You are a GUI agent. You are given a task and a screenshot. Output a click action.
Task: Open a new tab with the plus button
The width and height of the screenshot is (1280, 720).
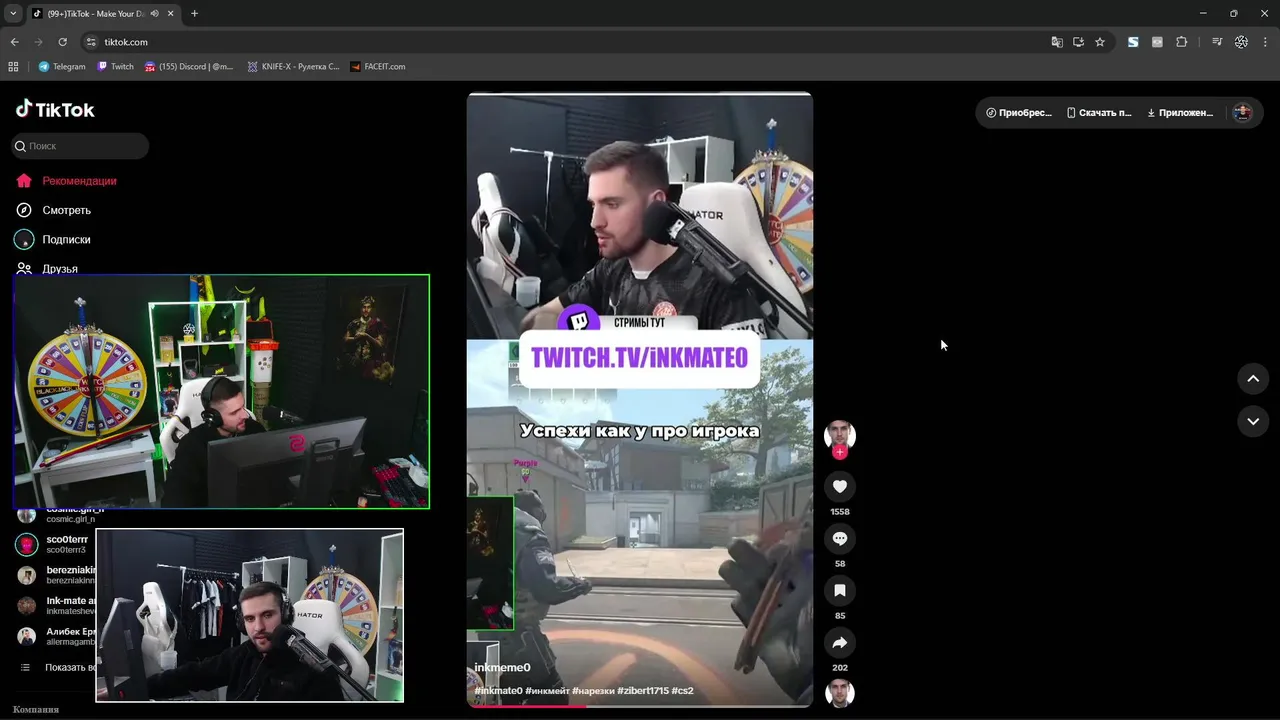[194, 13]
